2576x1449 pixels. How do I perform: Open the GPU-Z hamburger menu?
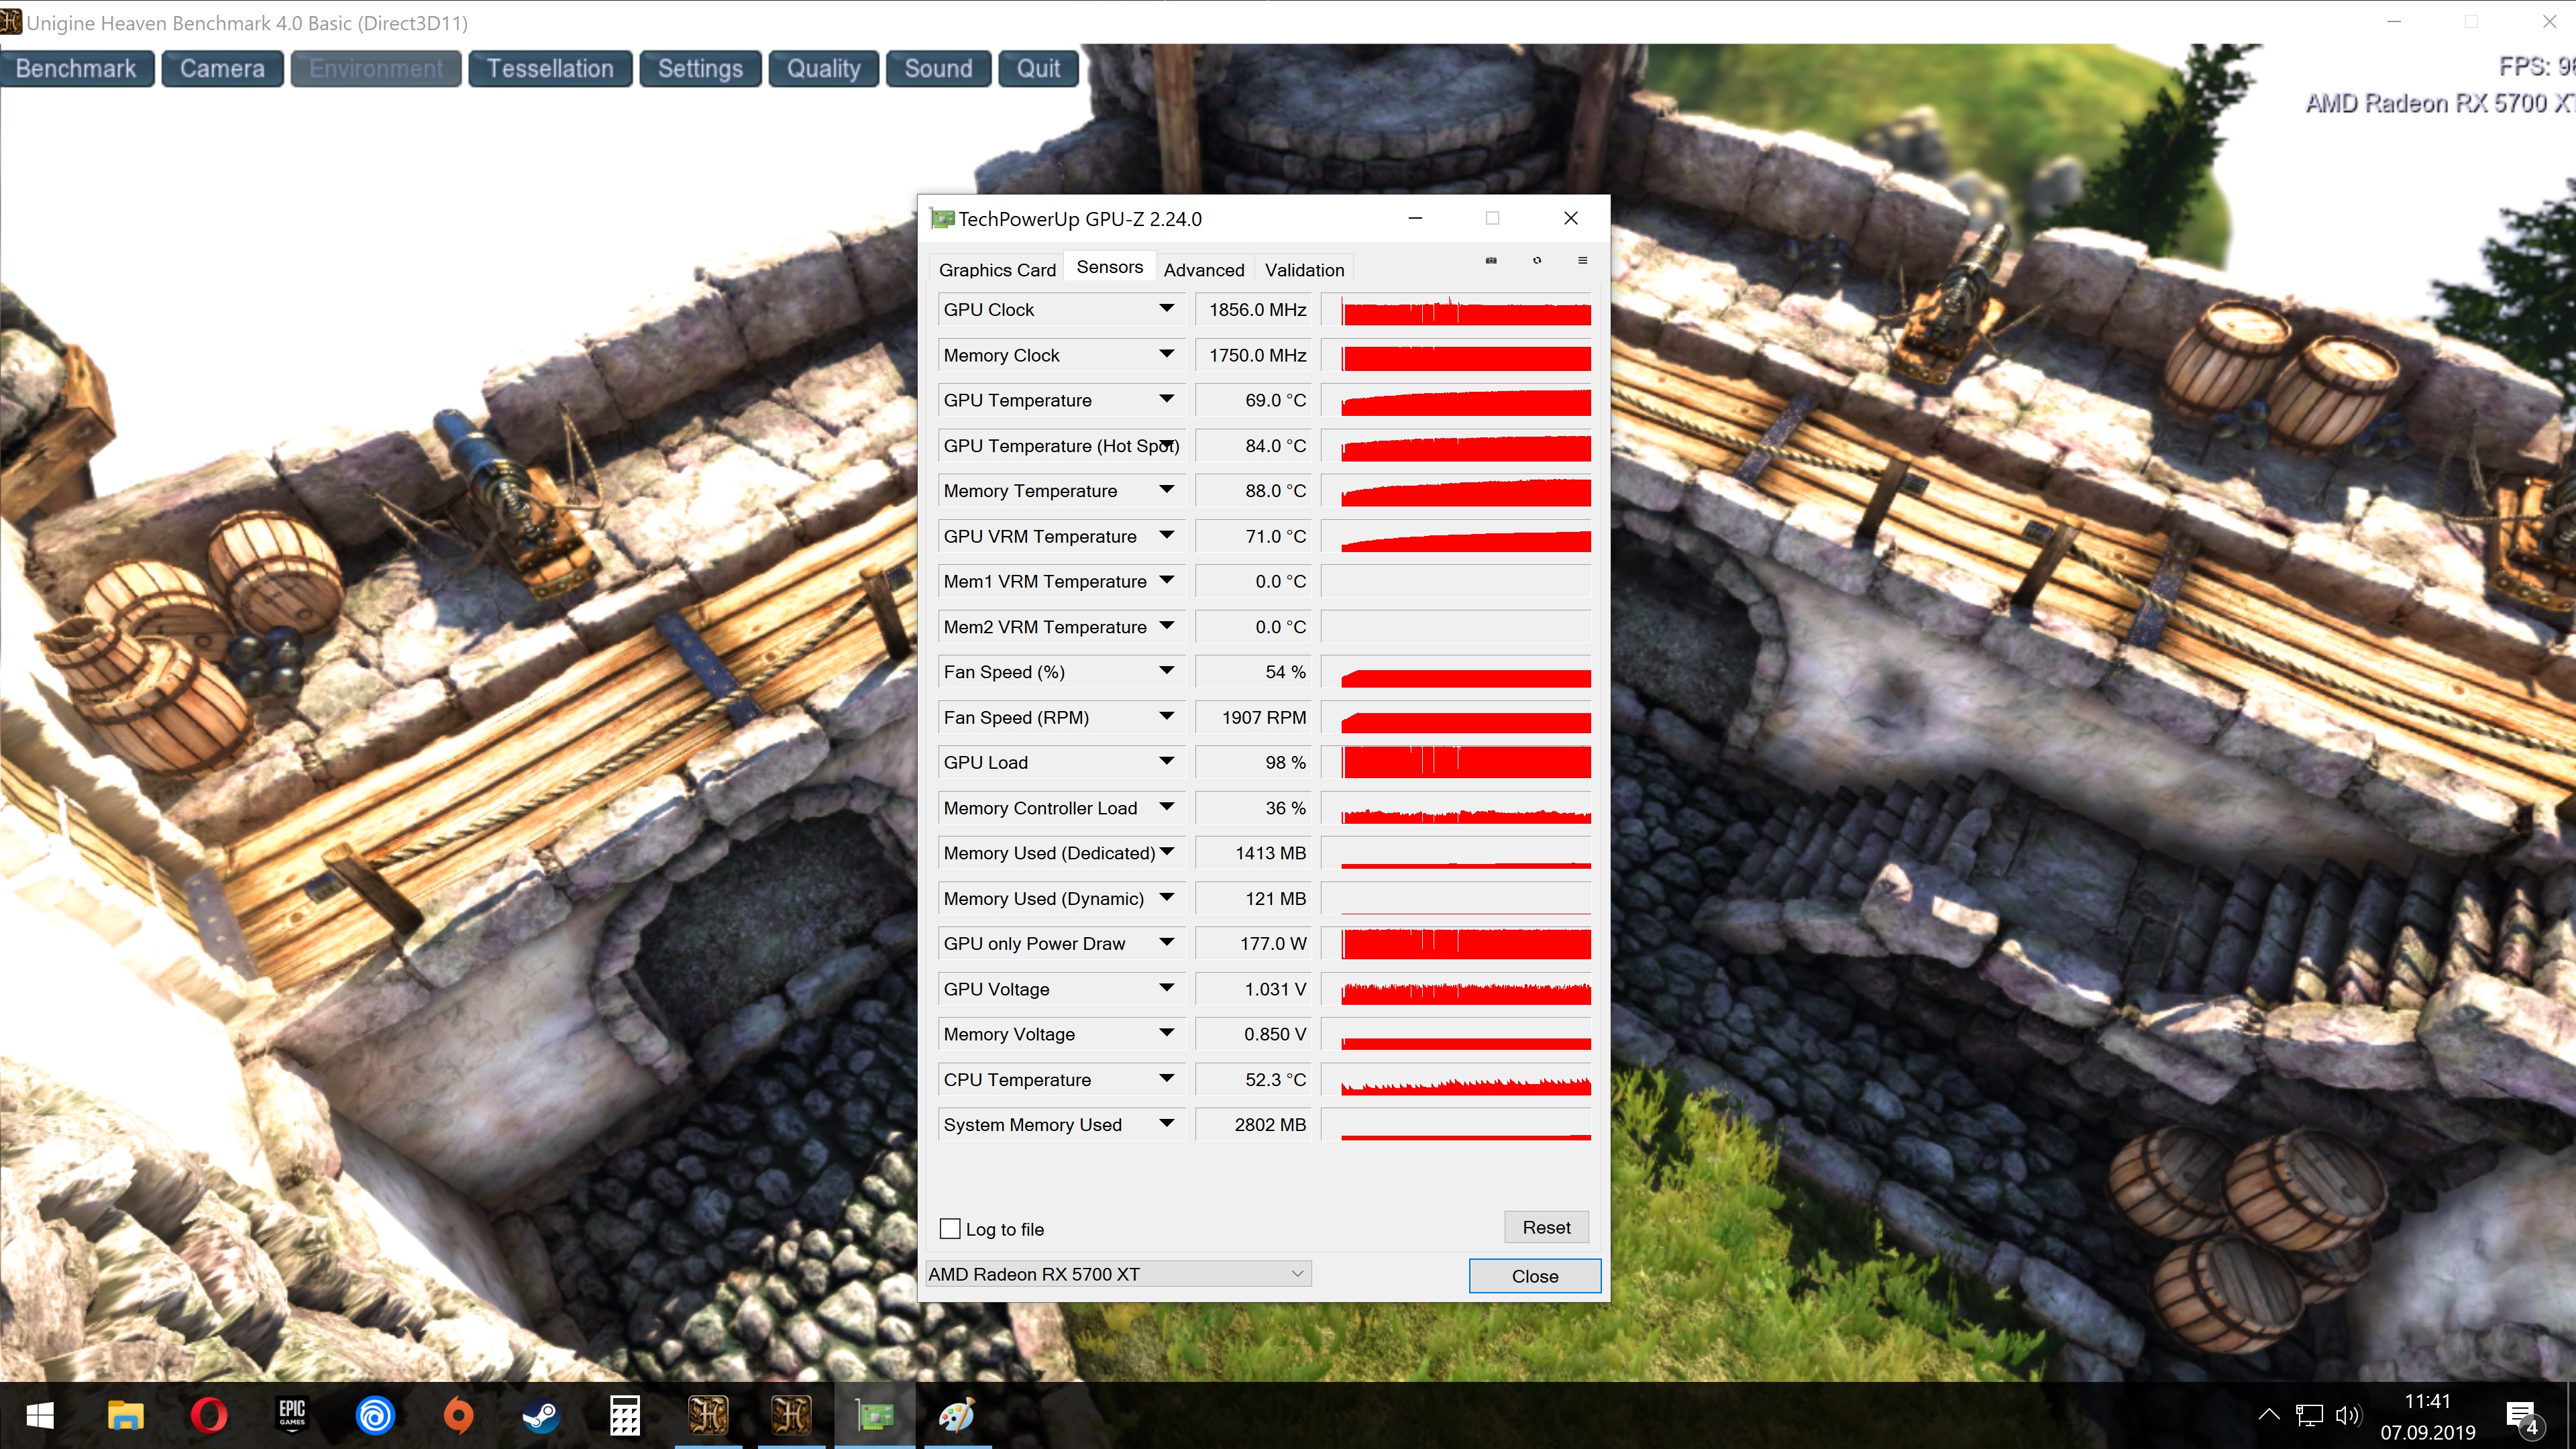(x=1582, y=261)
